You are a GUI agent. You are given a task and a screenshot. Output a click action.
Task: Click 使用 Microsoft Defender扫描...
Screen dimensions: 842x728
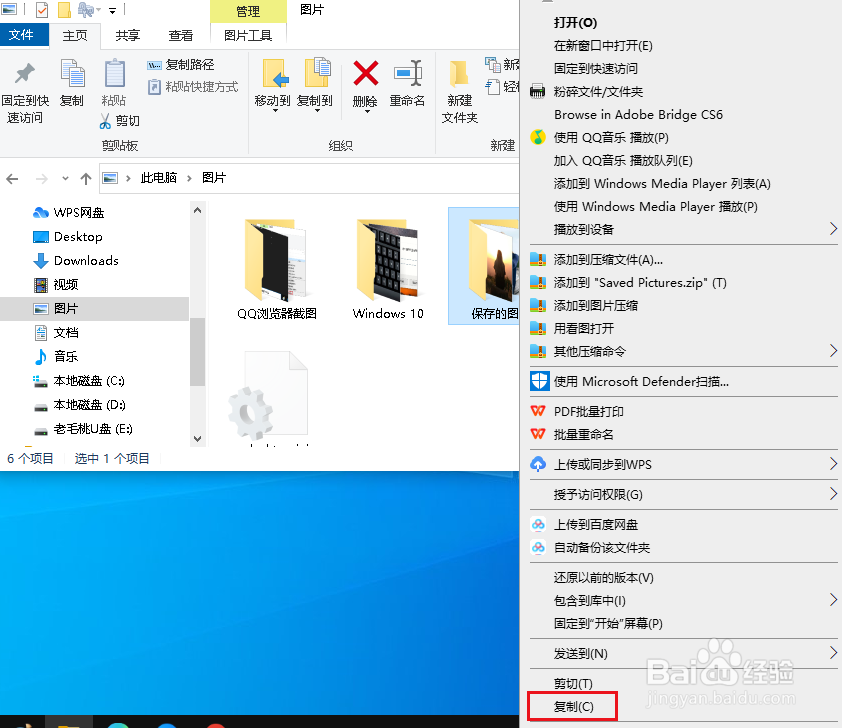pos(641,382)
